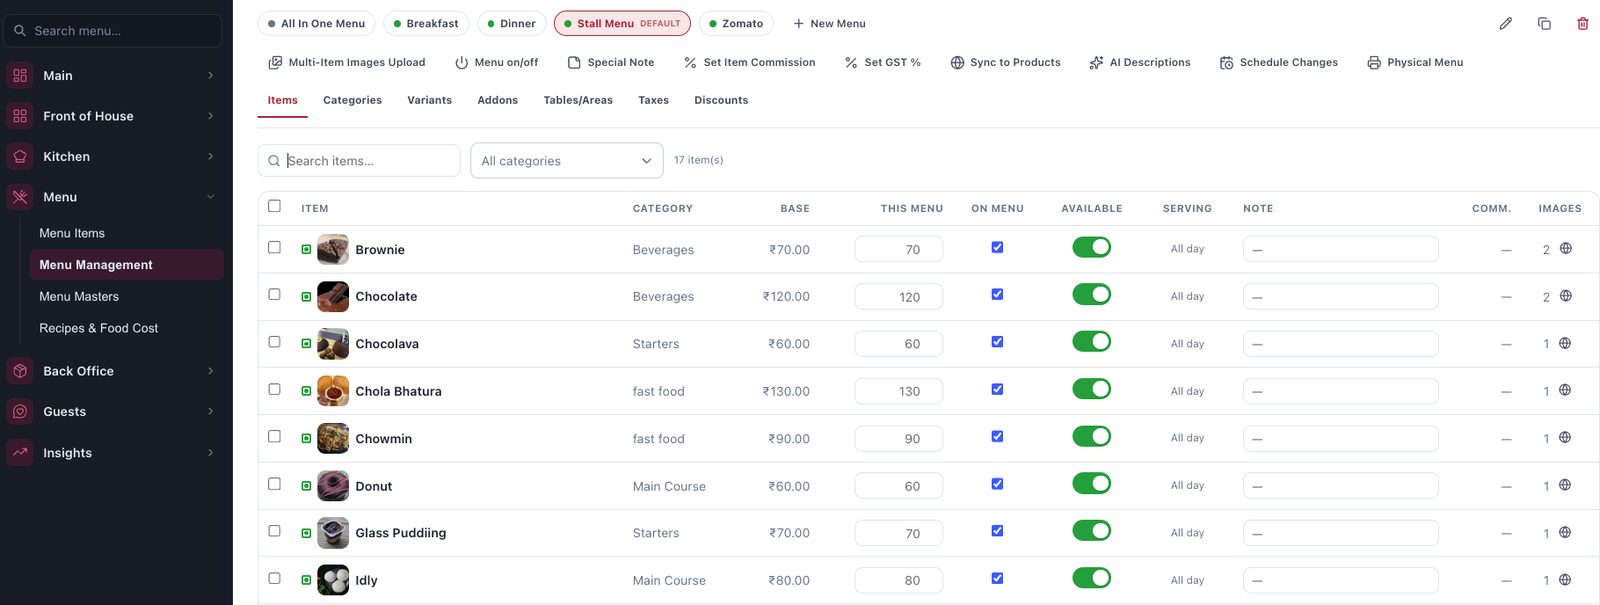Click the Back Office box icon
The image size is (1600, 605).
click(20, 371)
